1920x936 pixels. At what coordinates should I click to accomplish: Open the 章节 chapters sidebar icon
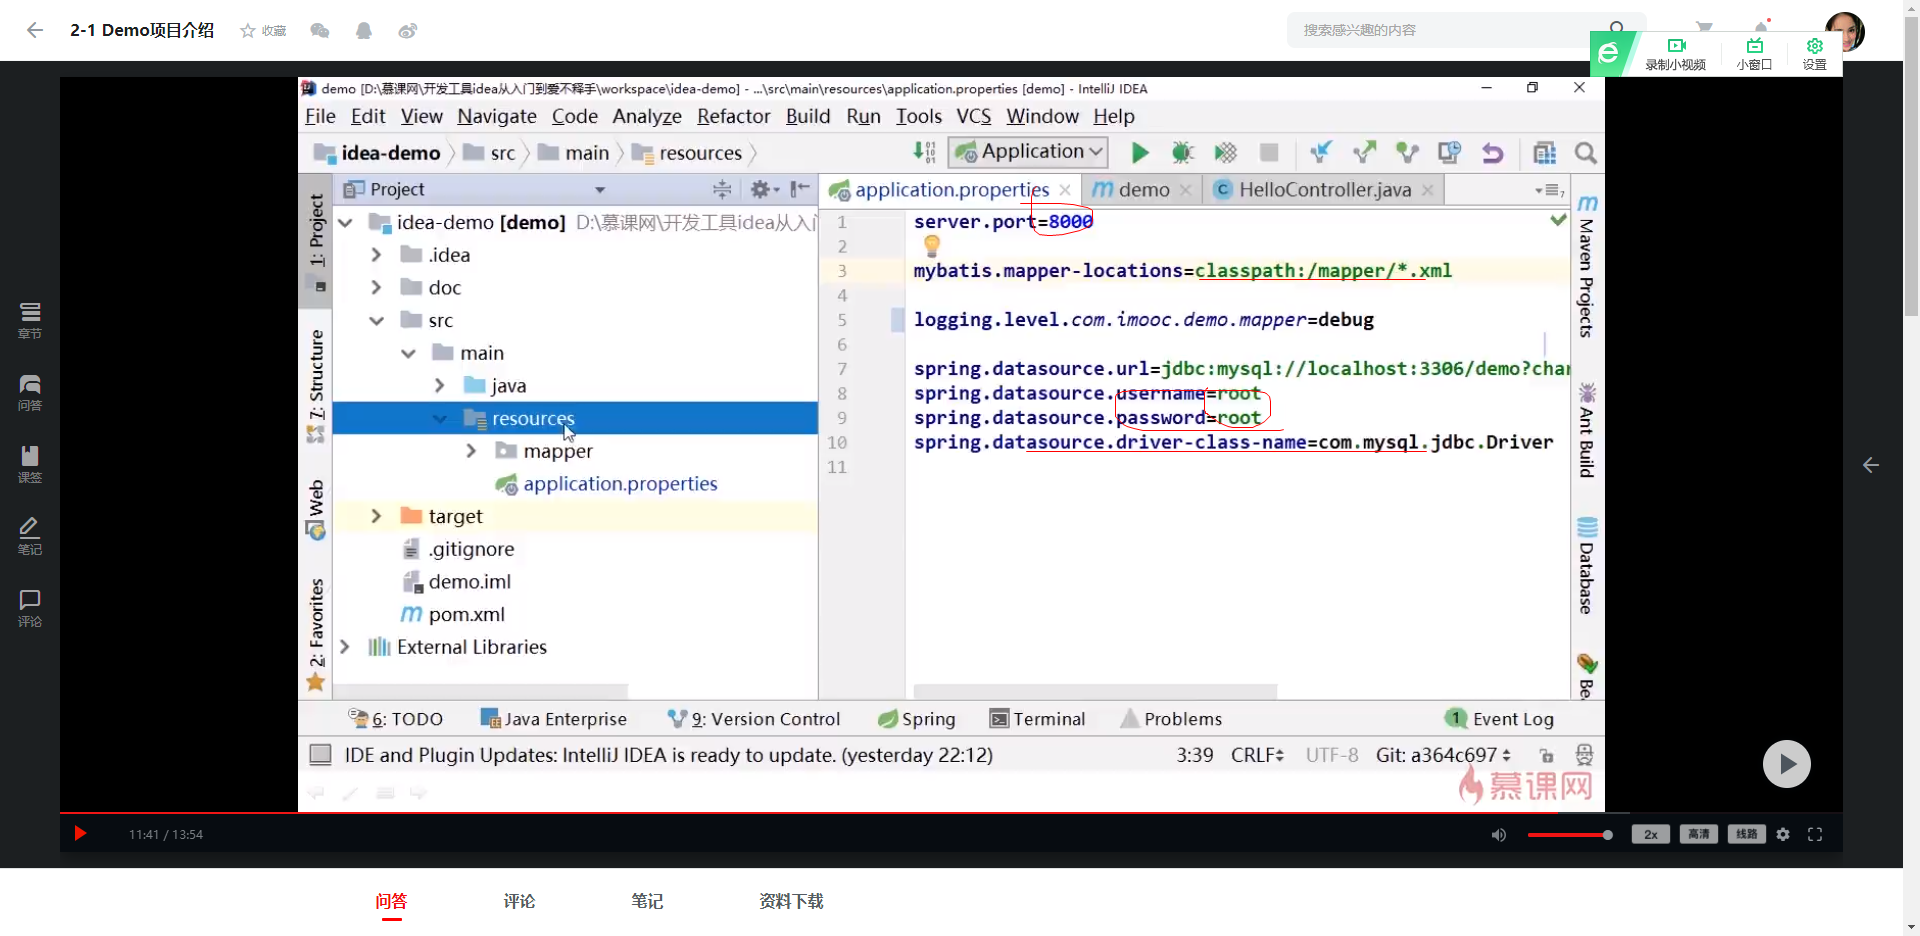30,321
